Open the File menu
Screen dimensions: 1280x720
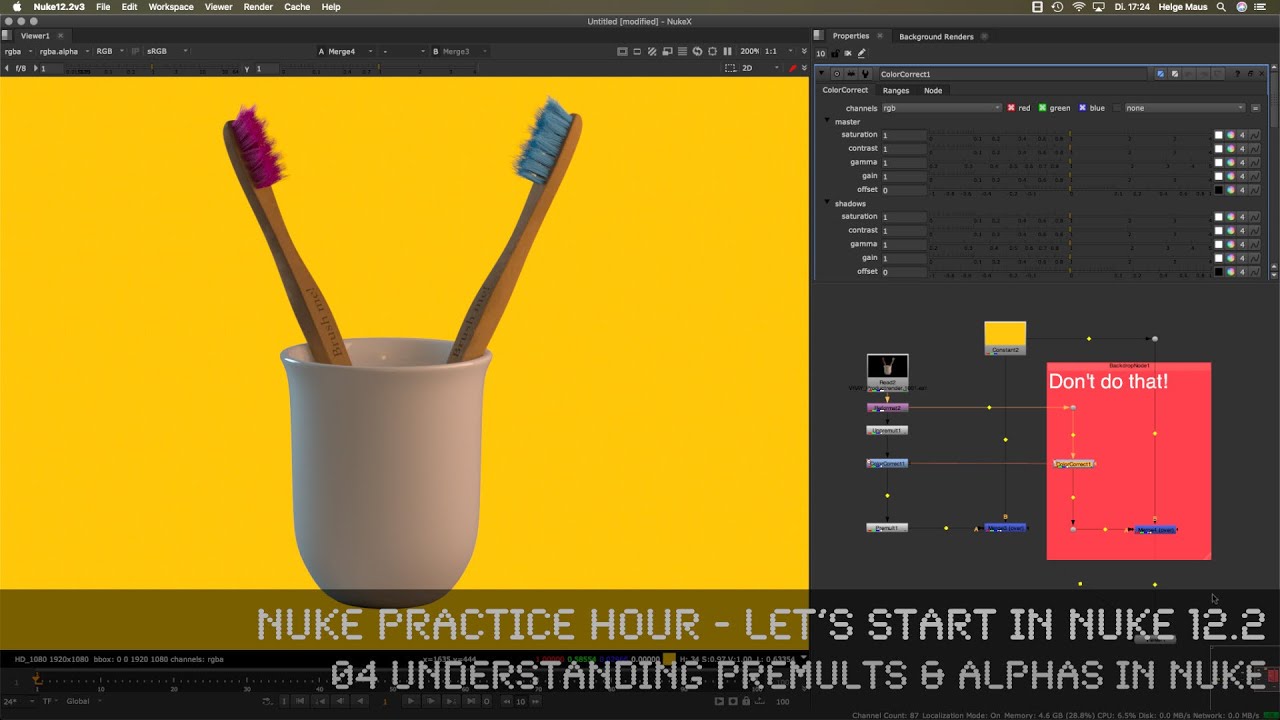[103, 7]
